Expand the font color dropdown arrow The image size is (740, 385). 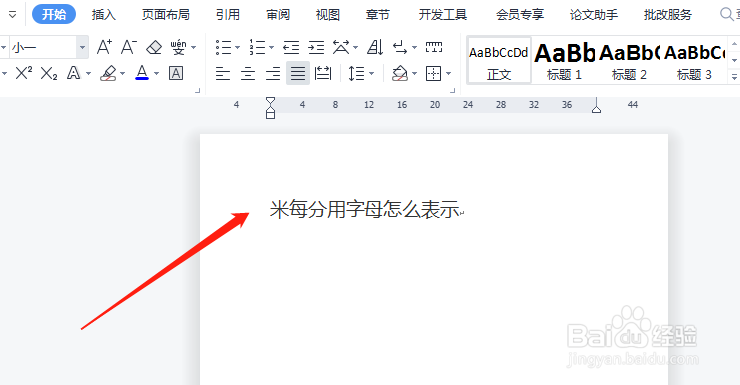[157, 74]
